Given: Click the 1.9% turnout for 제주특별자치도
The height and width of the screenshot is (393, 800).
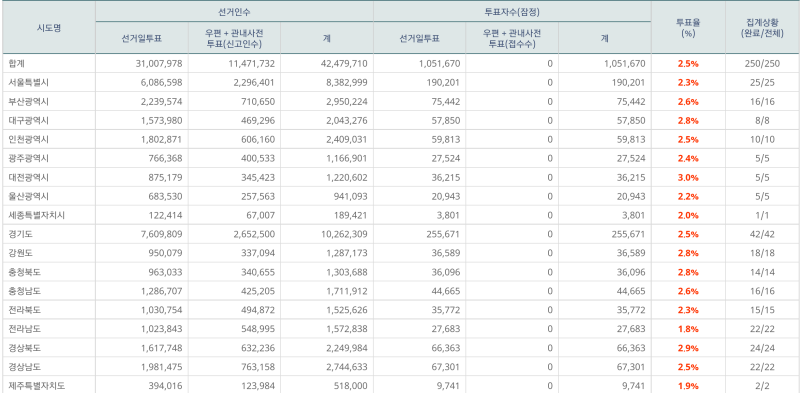Looking at the screenshot, I should pos(688,386).
